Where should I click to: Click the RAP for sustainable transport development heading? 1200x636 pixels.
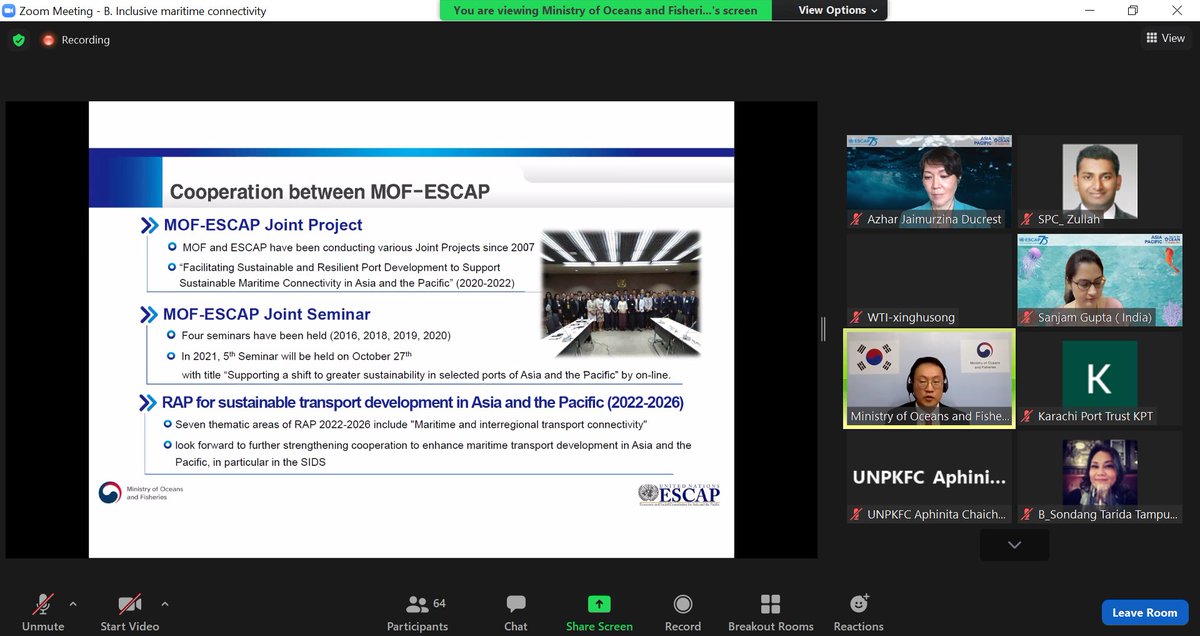pos(423,403)
